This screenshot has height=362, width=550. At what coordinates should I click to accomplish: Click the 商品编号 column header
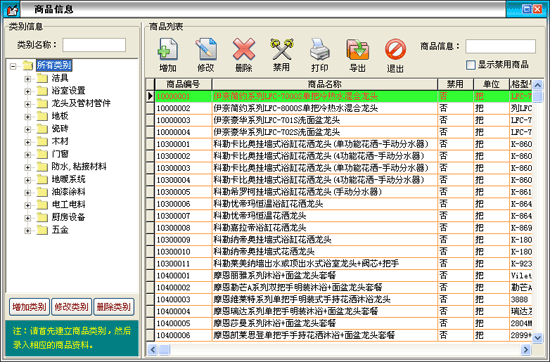coord(183,84)
